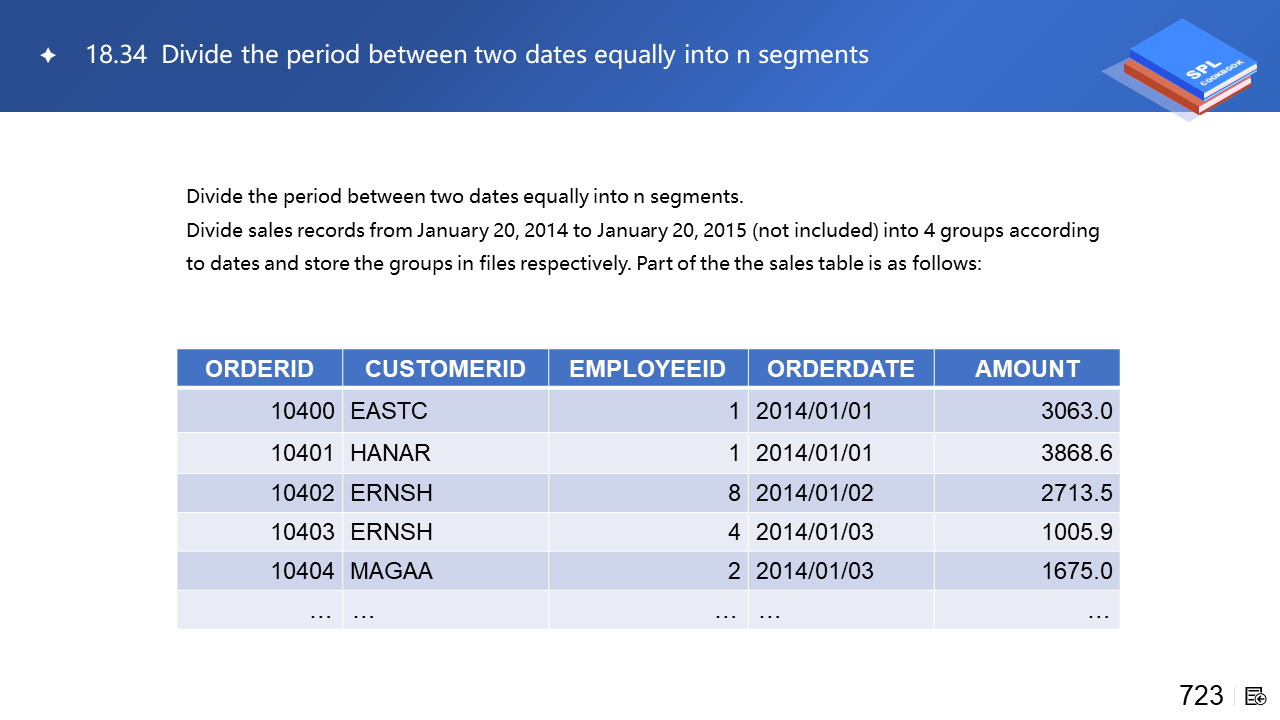
Task: Click the amount 3868.6 cell
Action: coord(1076,453)
